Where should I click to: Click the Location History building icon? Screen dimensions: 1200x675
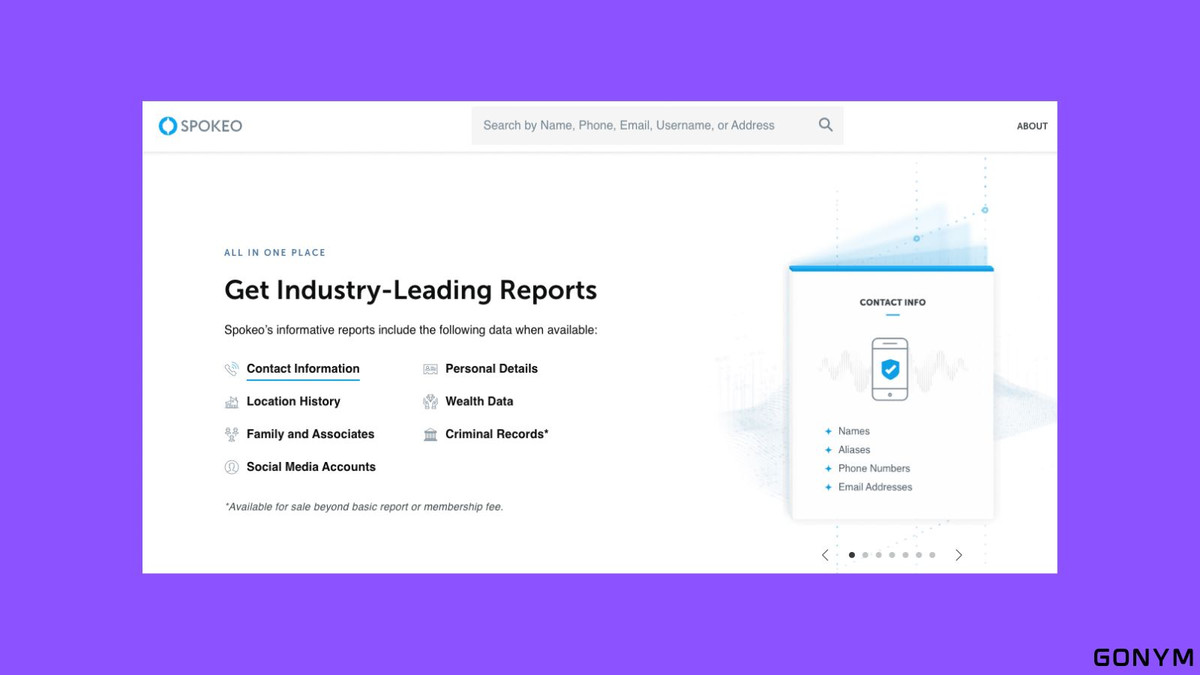232,402
